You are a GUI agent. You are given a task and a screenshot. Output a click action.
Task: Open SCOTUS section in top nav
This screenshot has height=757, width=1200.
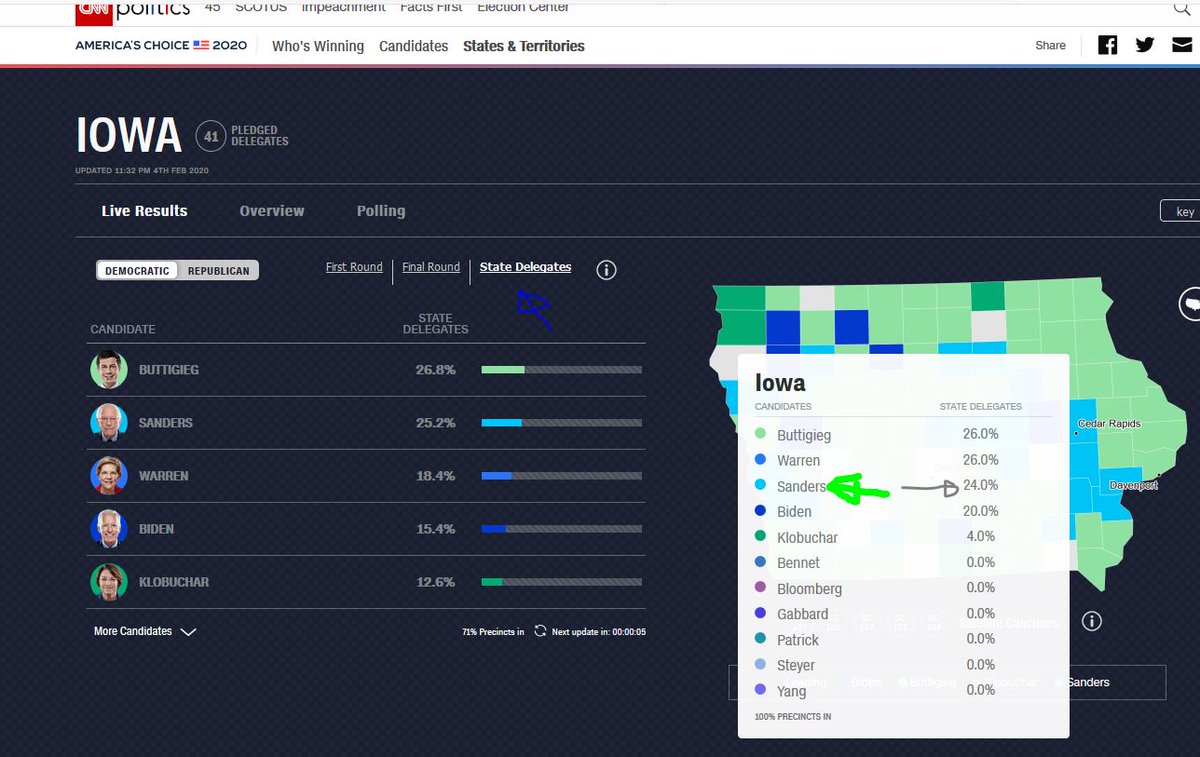coord(261,7)
